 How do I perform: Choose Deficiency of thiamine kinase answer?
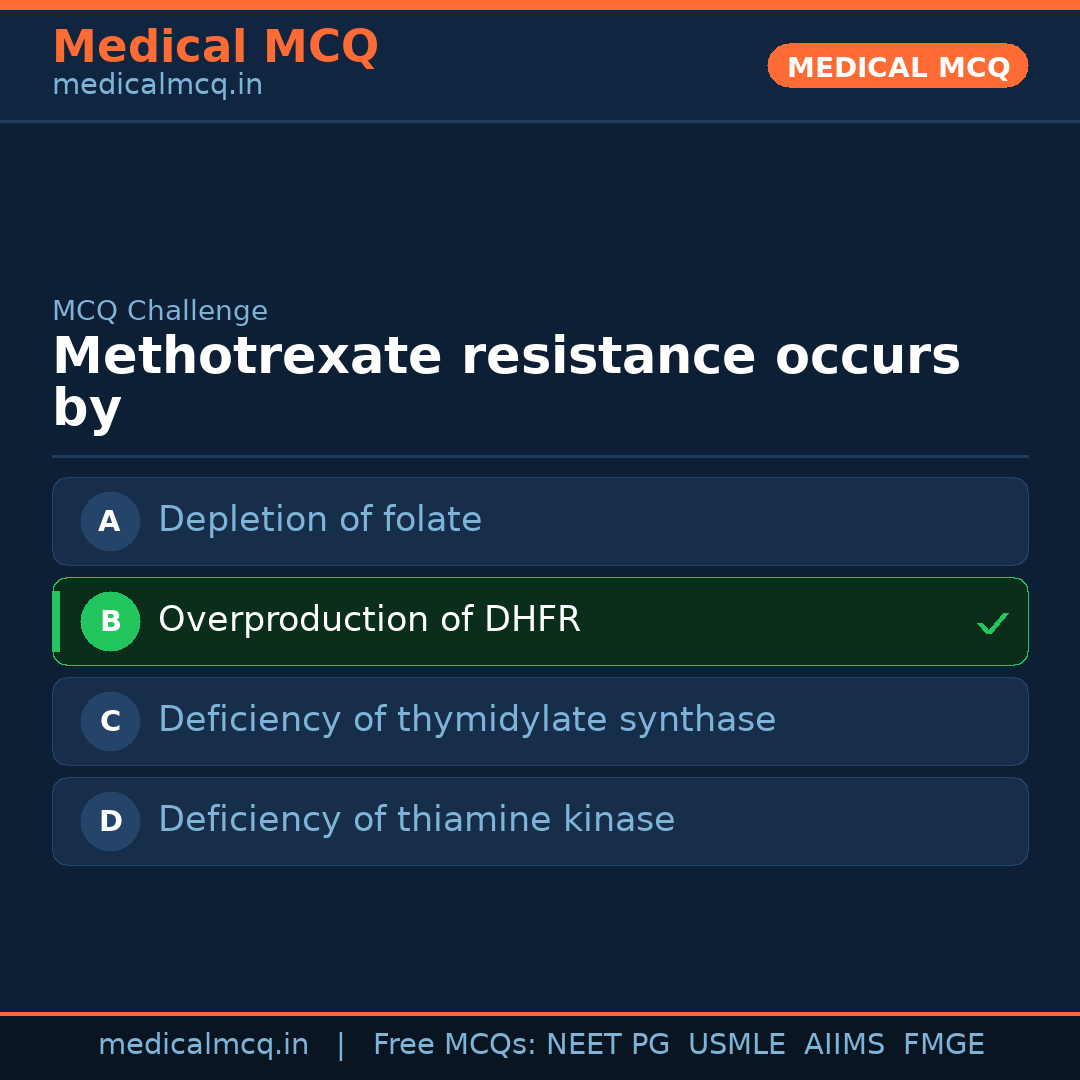coord(416,820)
